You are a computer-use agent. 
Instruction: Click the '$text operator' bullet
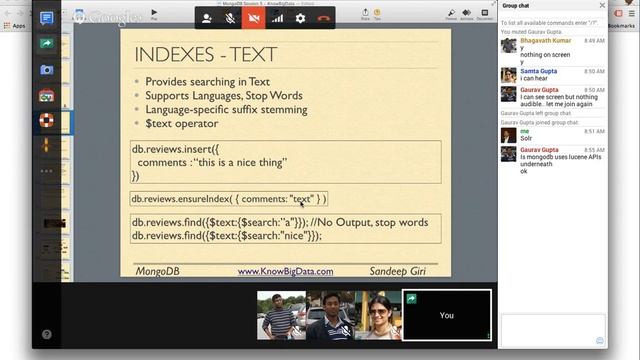tap(182, 123)
